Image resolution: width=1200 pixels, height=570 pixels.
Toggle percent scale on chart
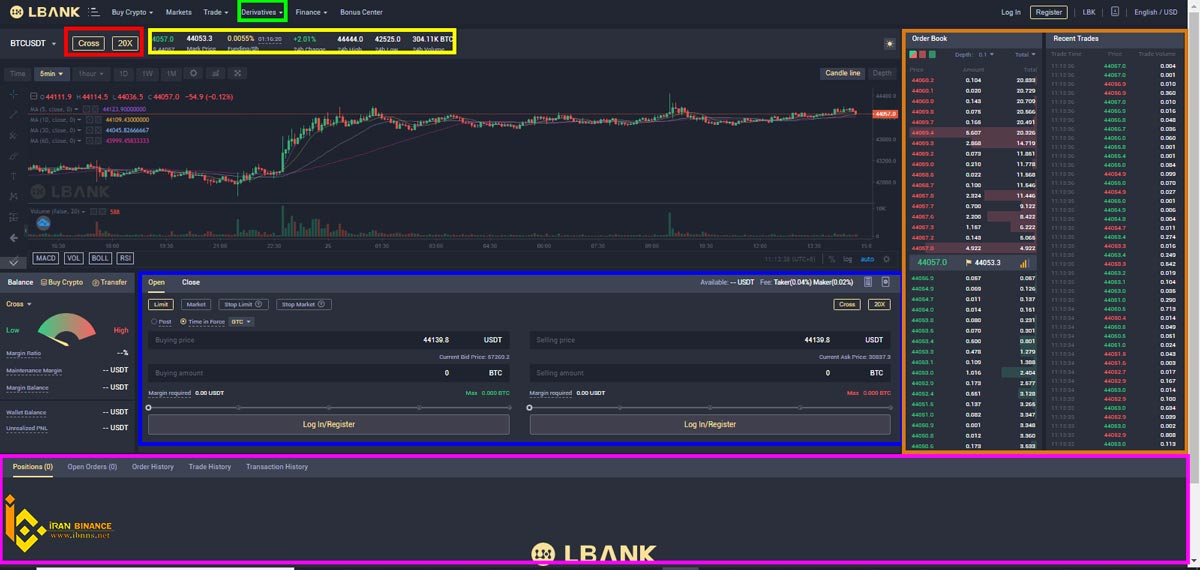(832, 258)
